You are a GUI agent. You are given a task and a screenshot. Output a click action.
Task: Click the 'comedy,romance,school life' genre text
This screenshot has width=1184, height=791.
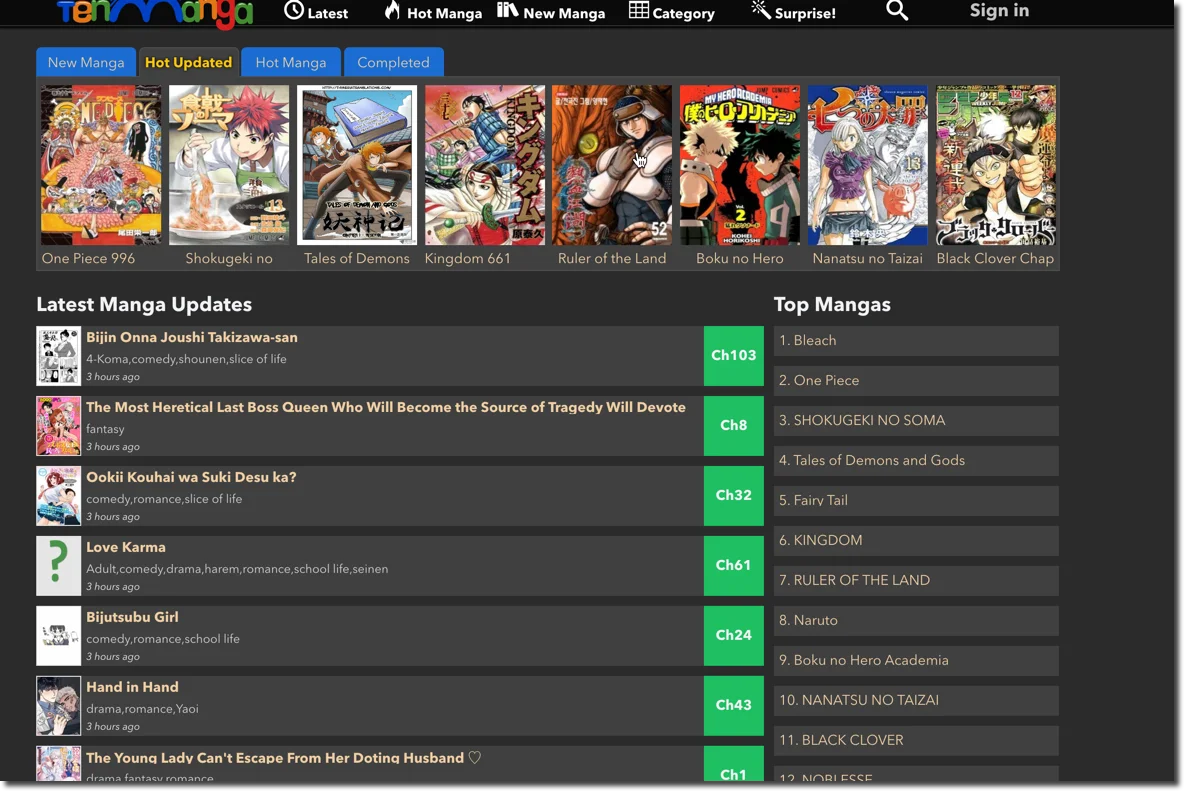(163, 639)
